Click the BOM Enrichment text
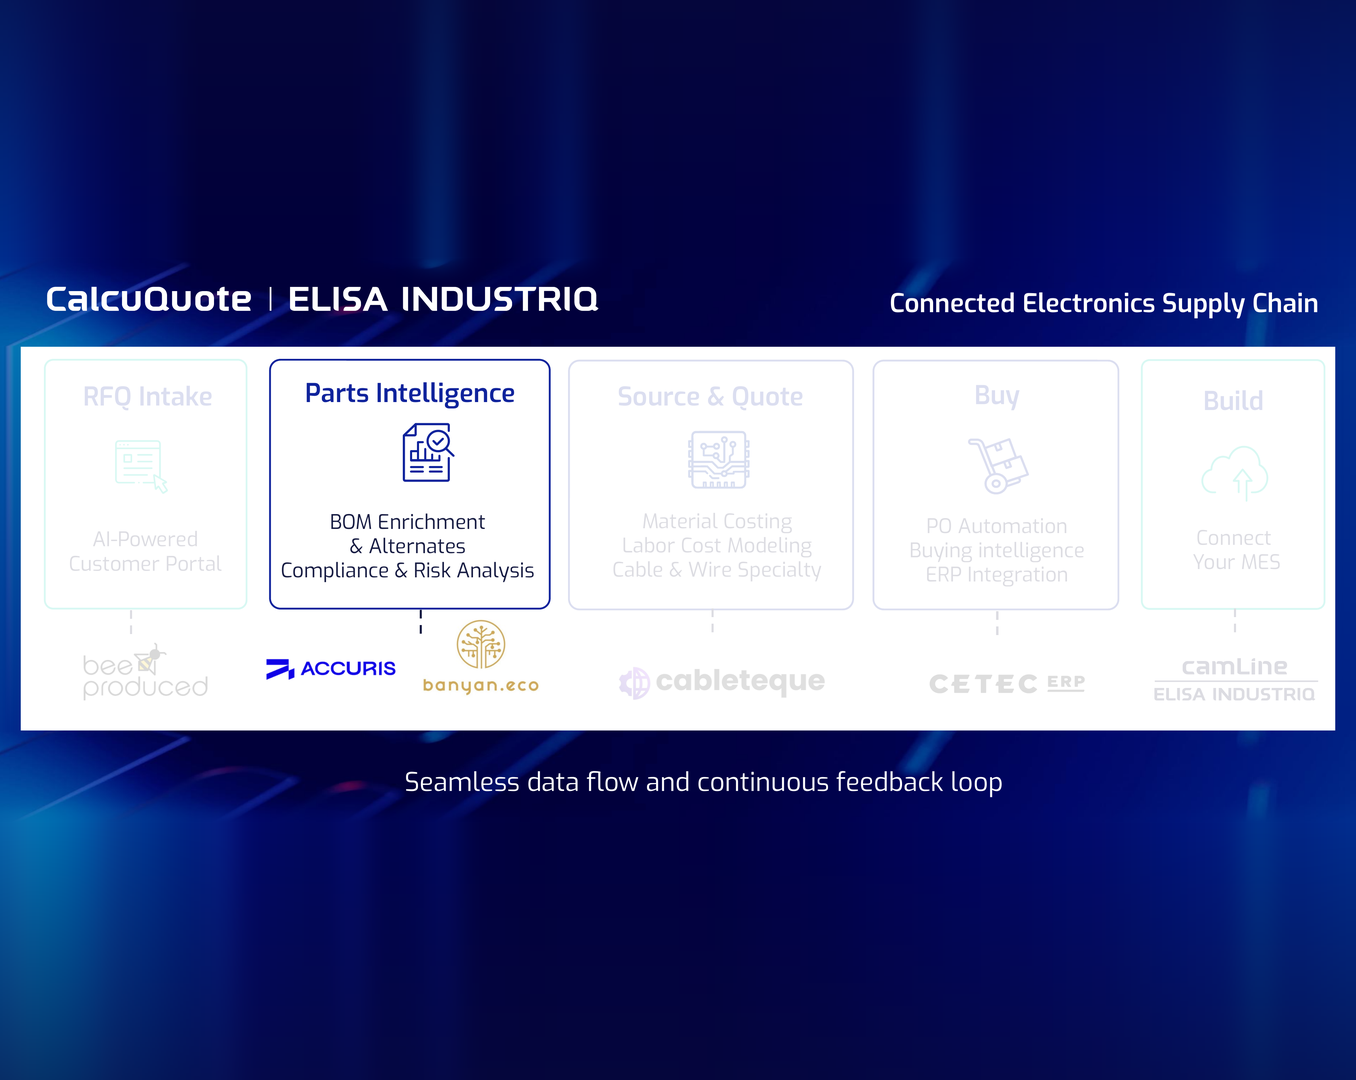The height and width of the screenshot is (1080, 1356). [407, 522]
